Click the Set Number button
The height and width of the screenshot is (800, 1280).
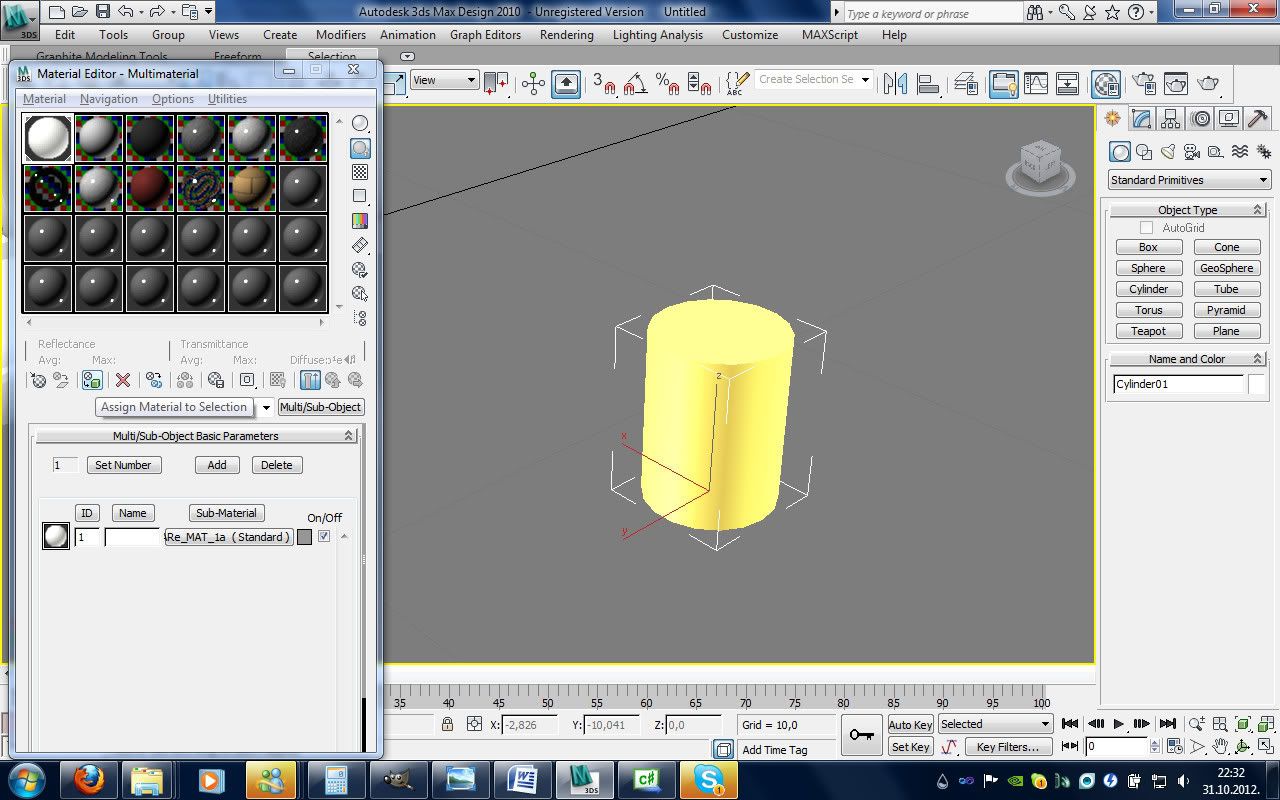point(124,465)
